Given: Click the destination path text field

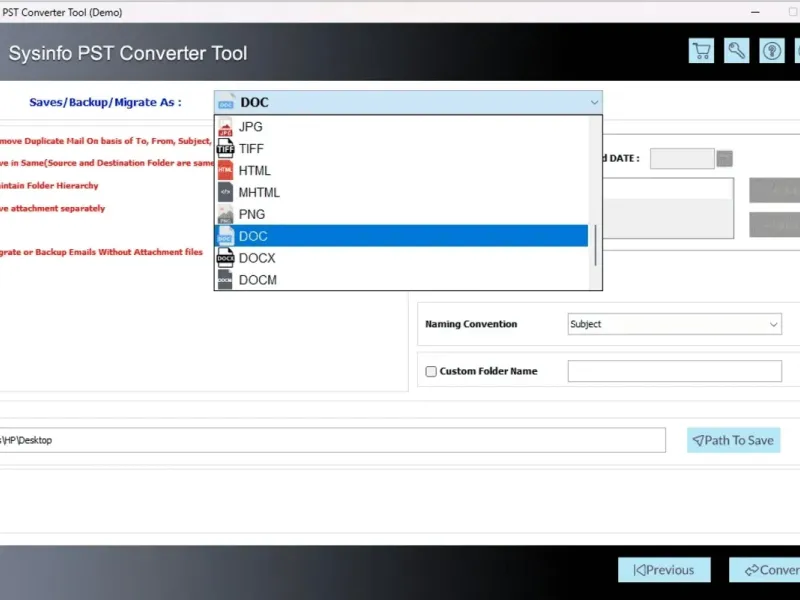Looking at the screenshot, I should click(x=332, y=440).
